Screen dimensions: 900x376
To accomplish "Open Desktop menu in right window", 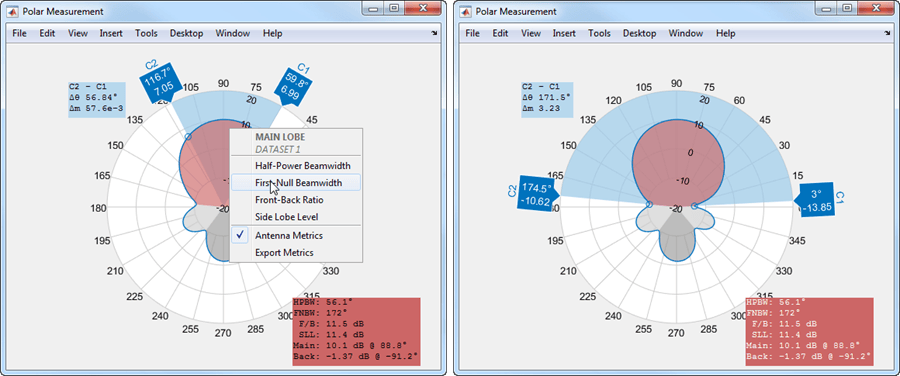I will (639, 33).
